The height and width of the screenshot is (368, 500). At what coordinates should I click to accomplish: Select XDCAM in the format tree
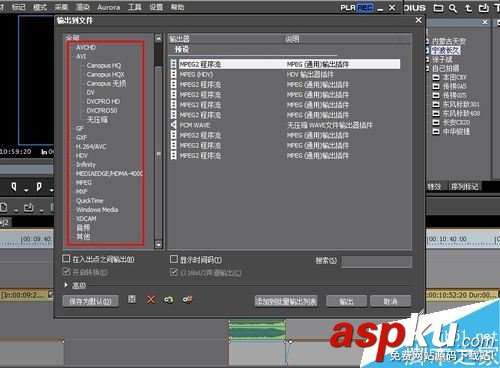(x=86, y=218)
